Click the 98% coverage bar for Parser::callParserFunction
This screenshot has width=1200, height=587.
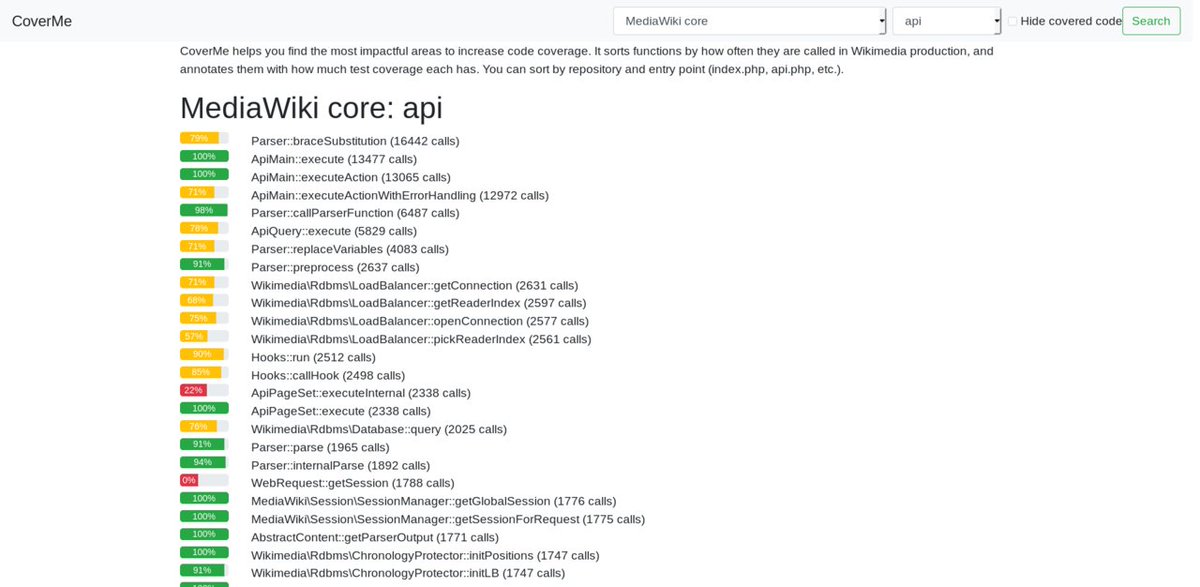[204, 210]
